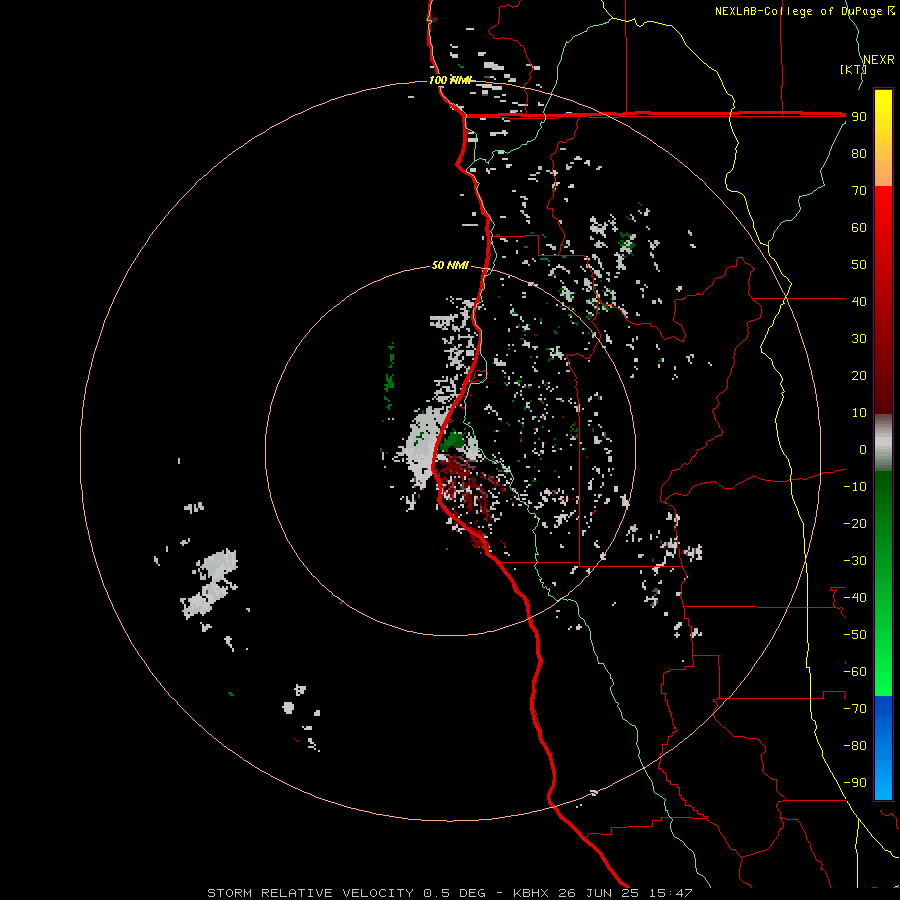Pick the gray zero-velocity segment of color bar
Viewport: 900px width, 900px height.
point(883,443)
